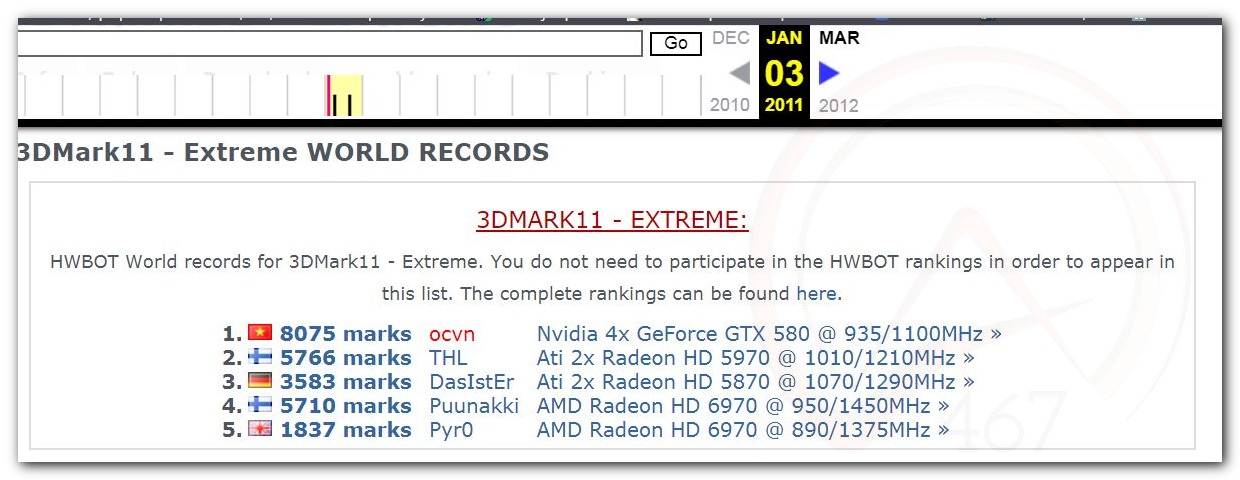Open 8075 marks score link
The width and height of the screenshot is (1240, 480).
click(x=345, y=334)
